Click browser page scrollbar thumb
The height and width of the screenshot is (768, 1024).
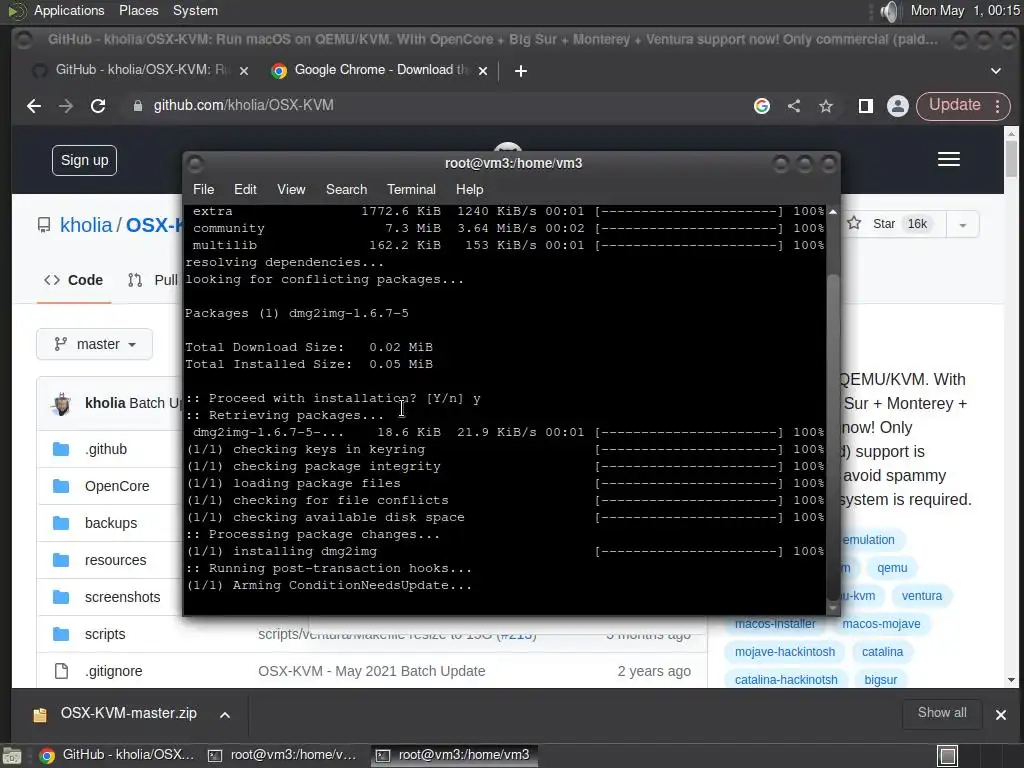pos(1011,159)
